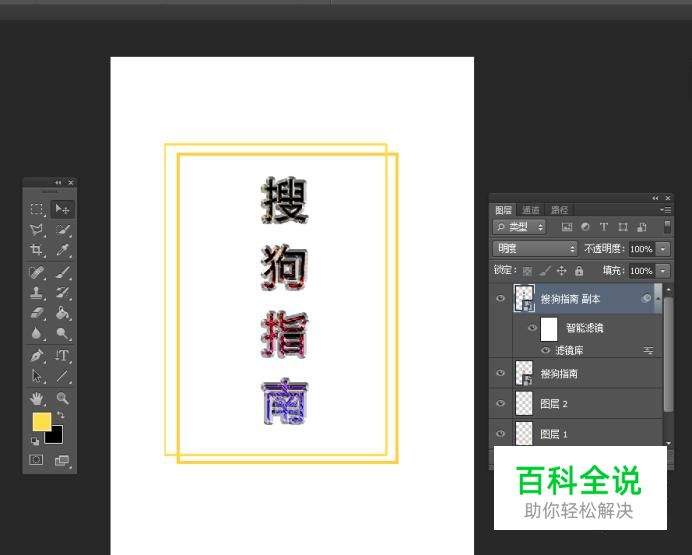Viewport: 692px width, 555px height.
Task: Select the Quick Selection tool
Action: pyautogui.click(x=63, y=229)
